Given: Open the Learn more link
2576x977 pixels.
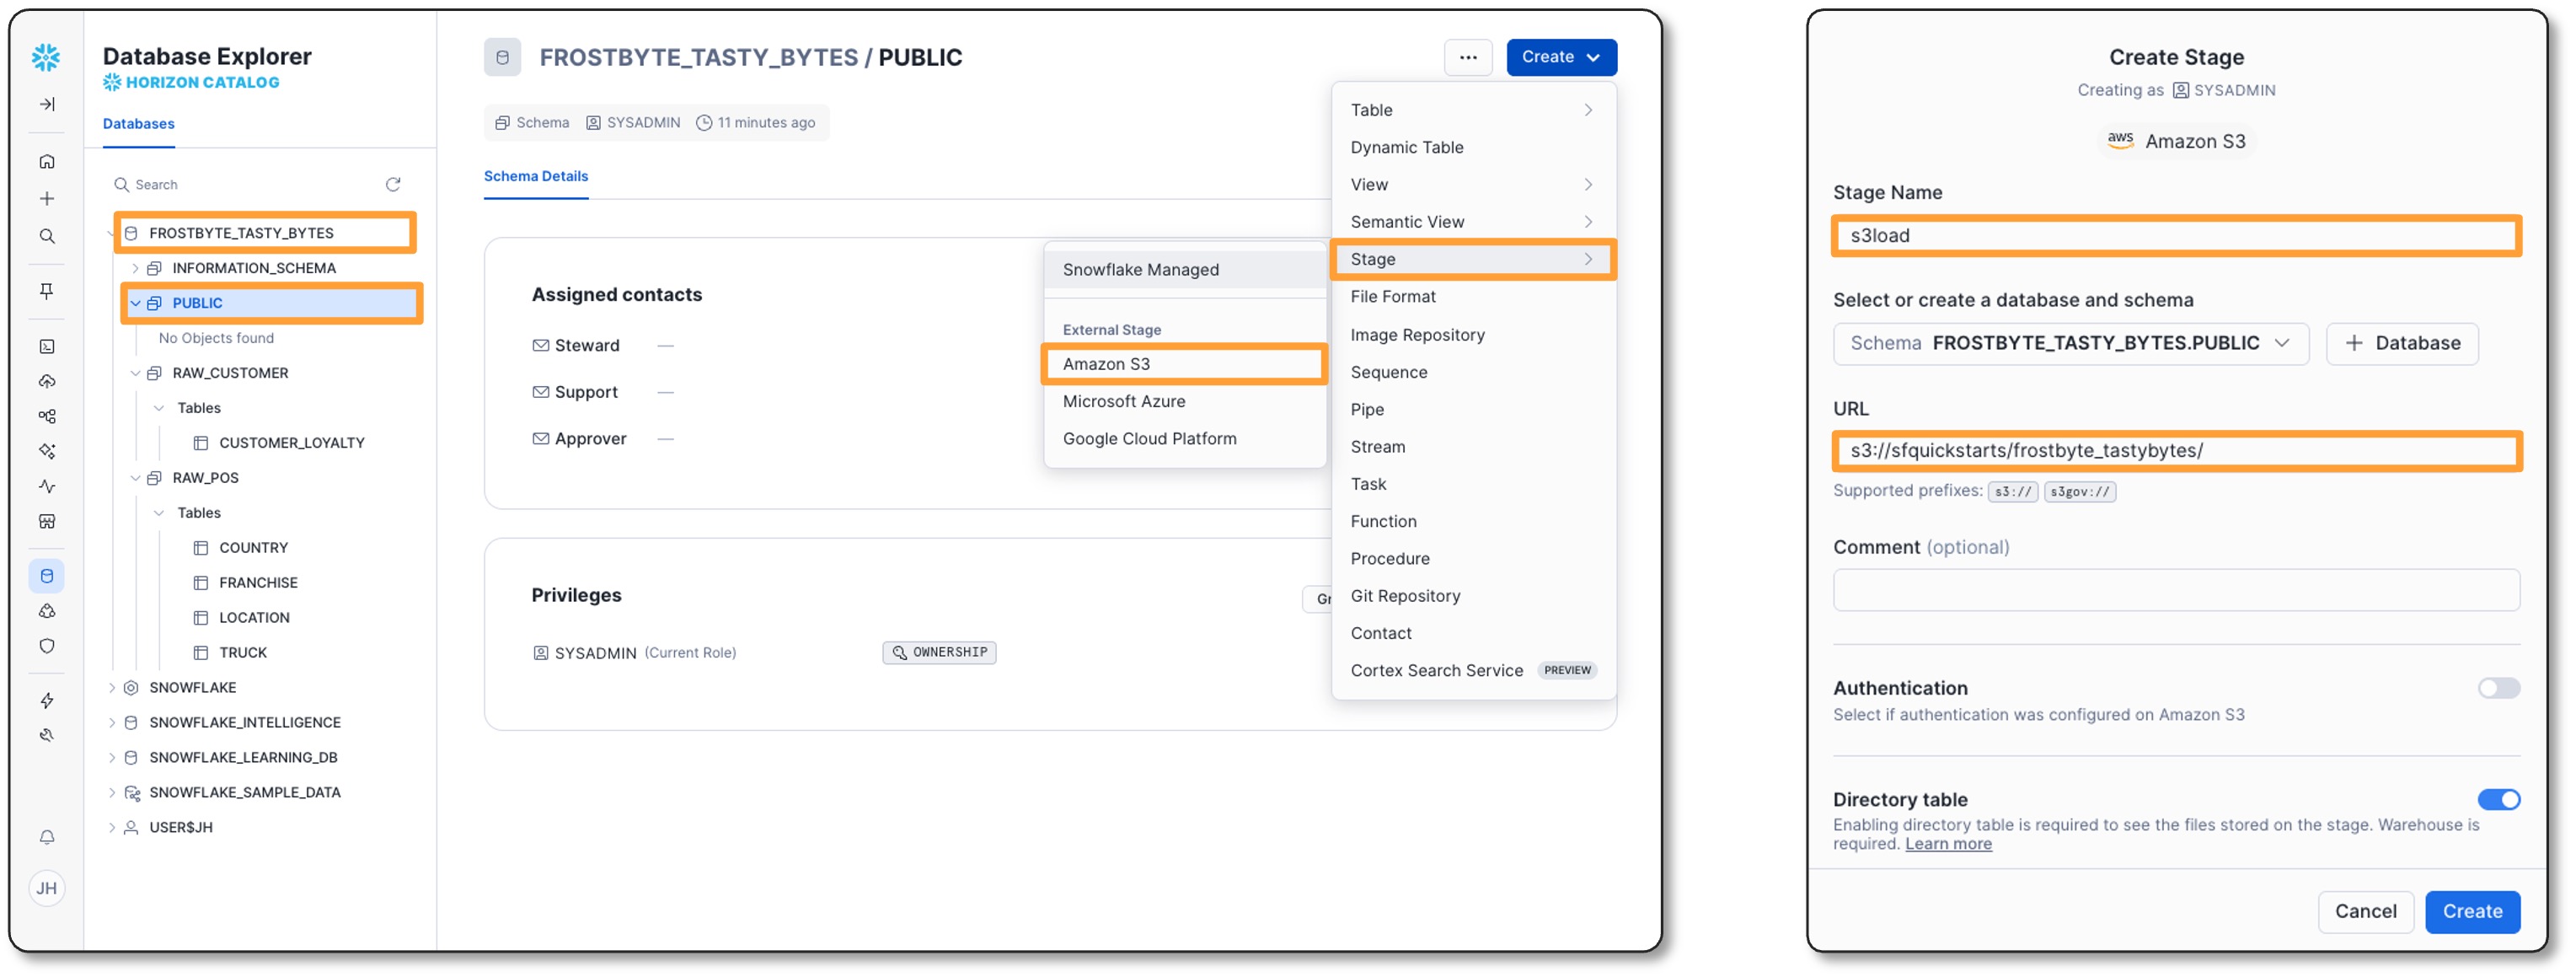Looking at the screenshot, I should coord(1947,844).
